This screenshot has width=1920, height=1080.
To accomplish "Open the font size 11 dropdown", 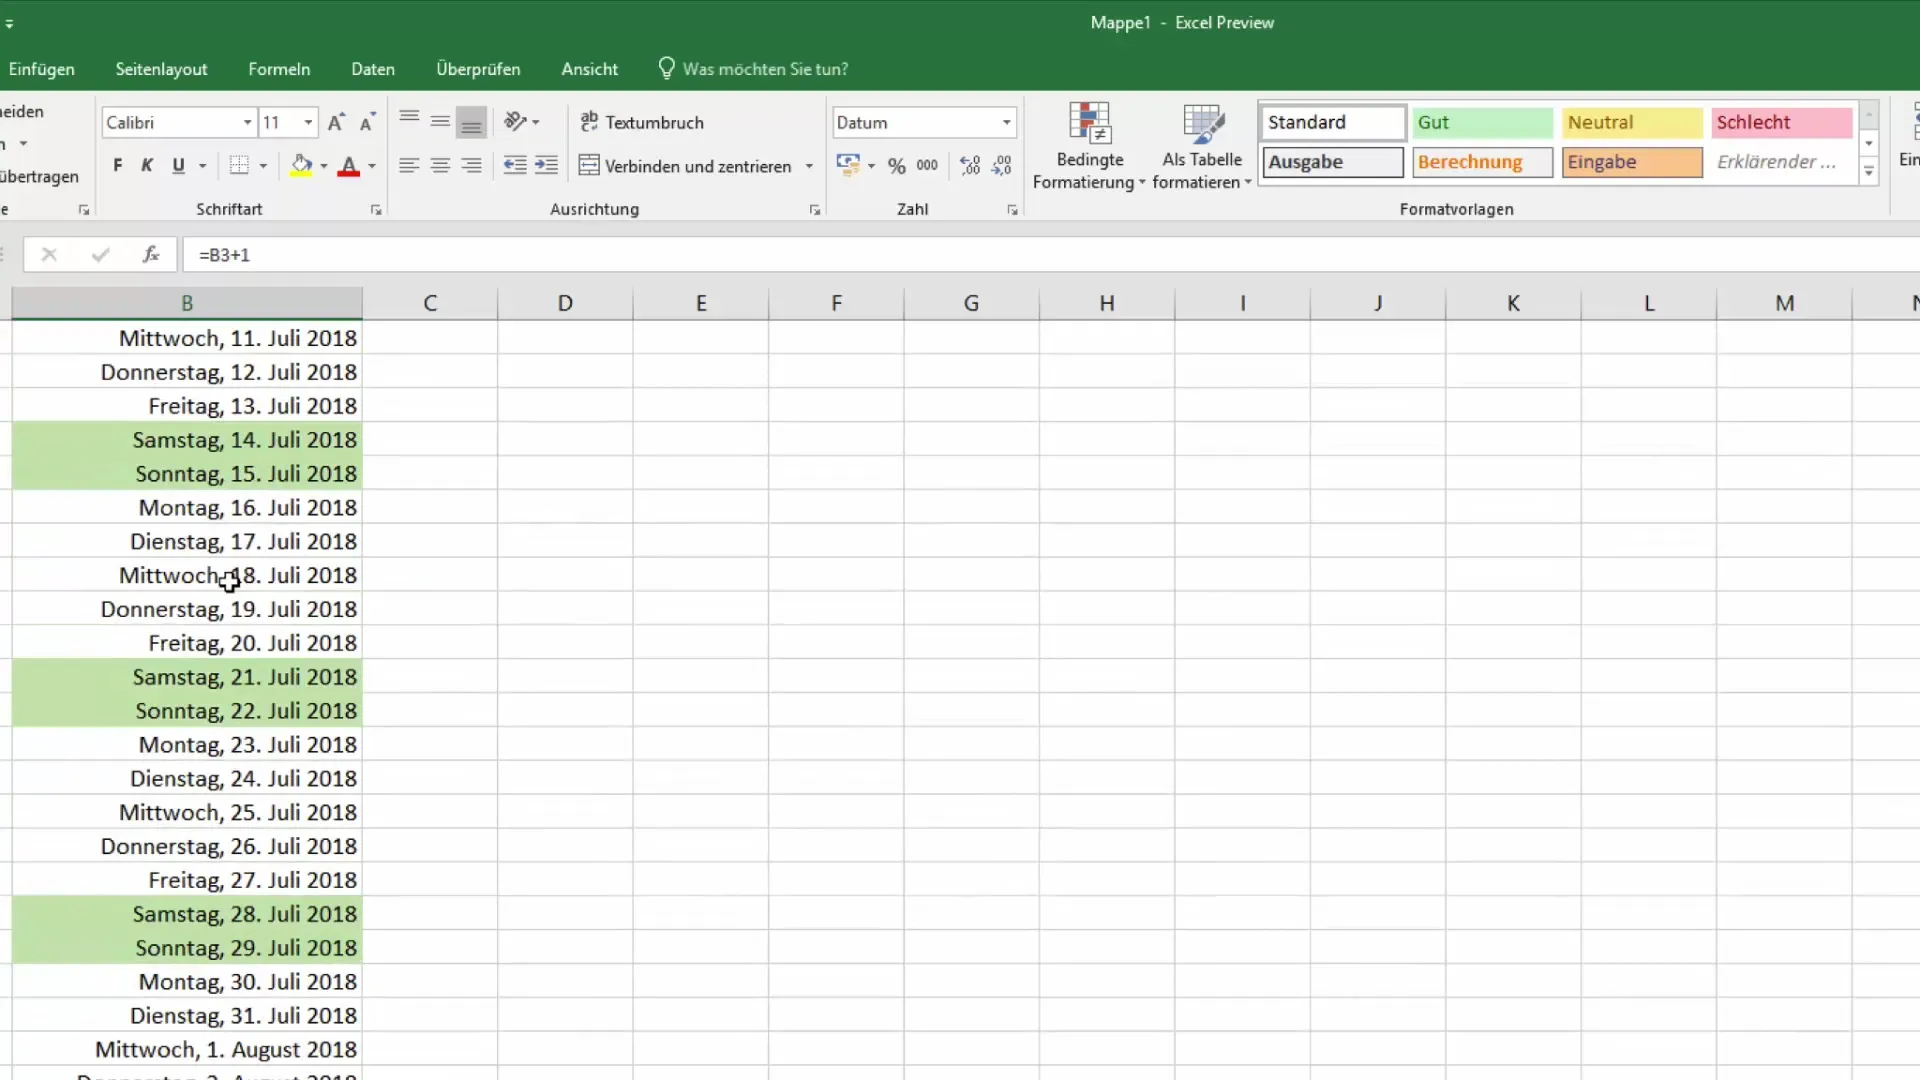I will (308, 122).
